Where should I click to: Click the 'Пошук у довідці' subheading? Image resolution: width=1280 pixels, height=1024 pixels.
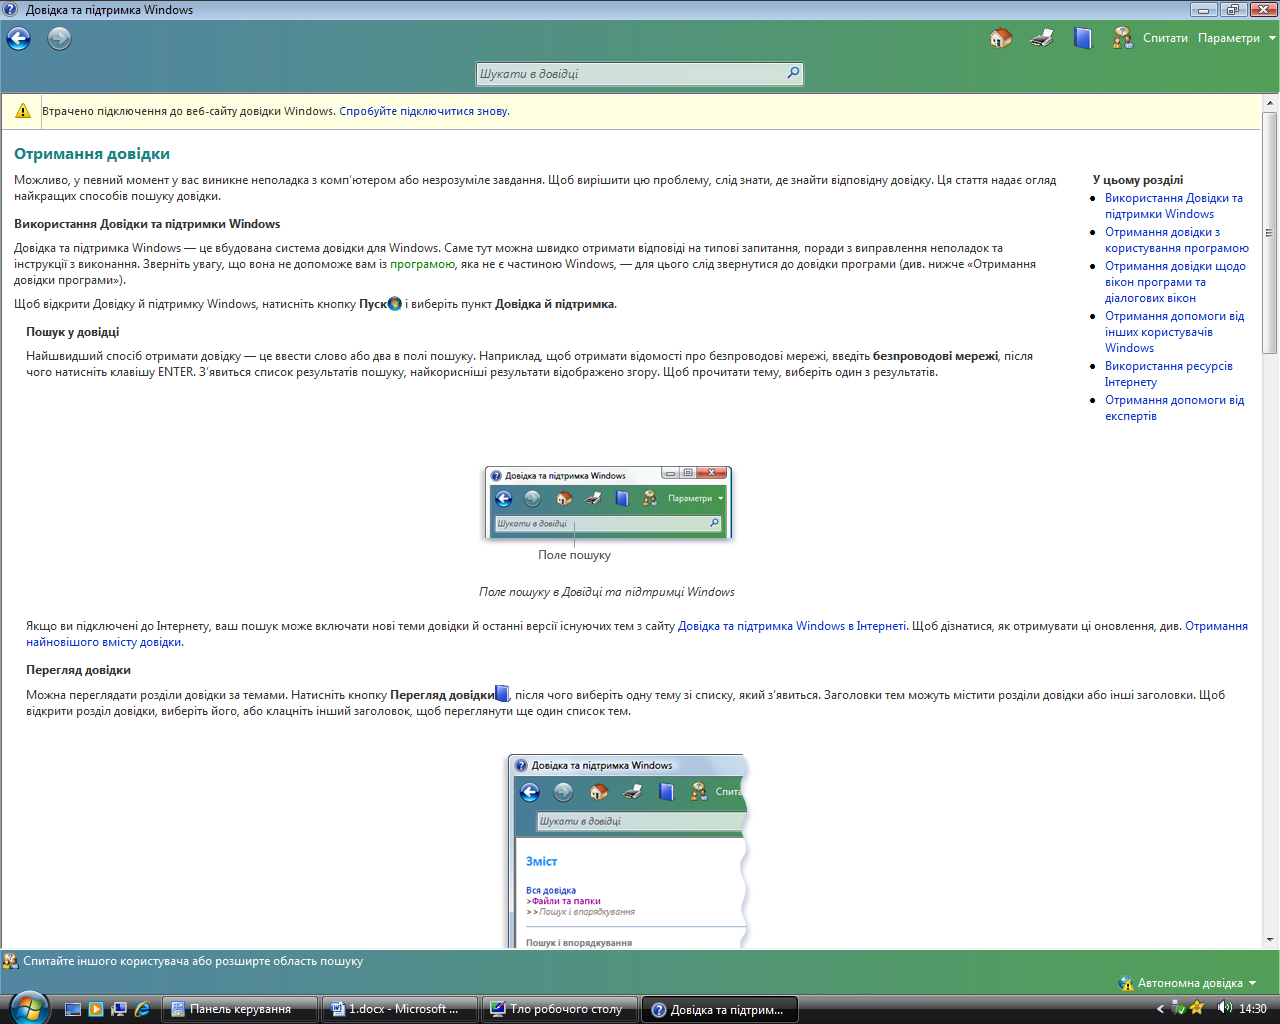click(73, 332)
